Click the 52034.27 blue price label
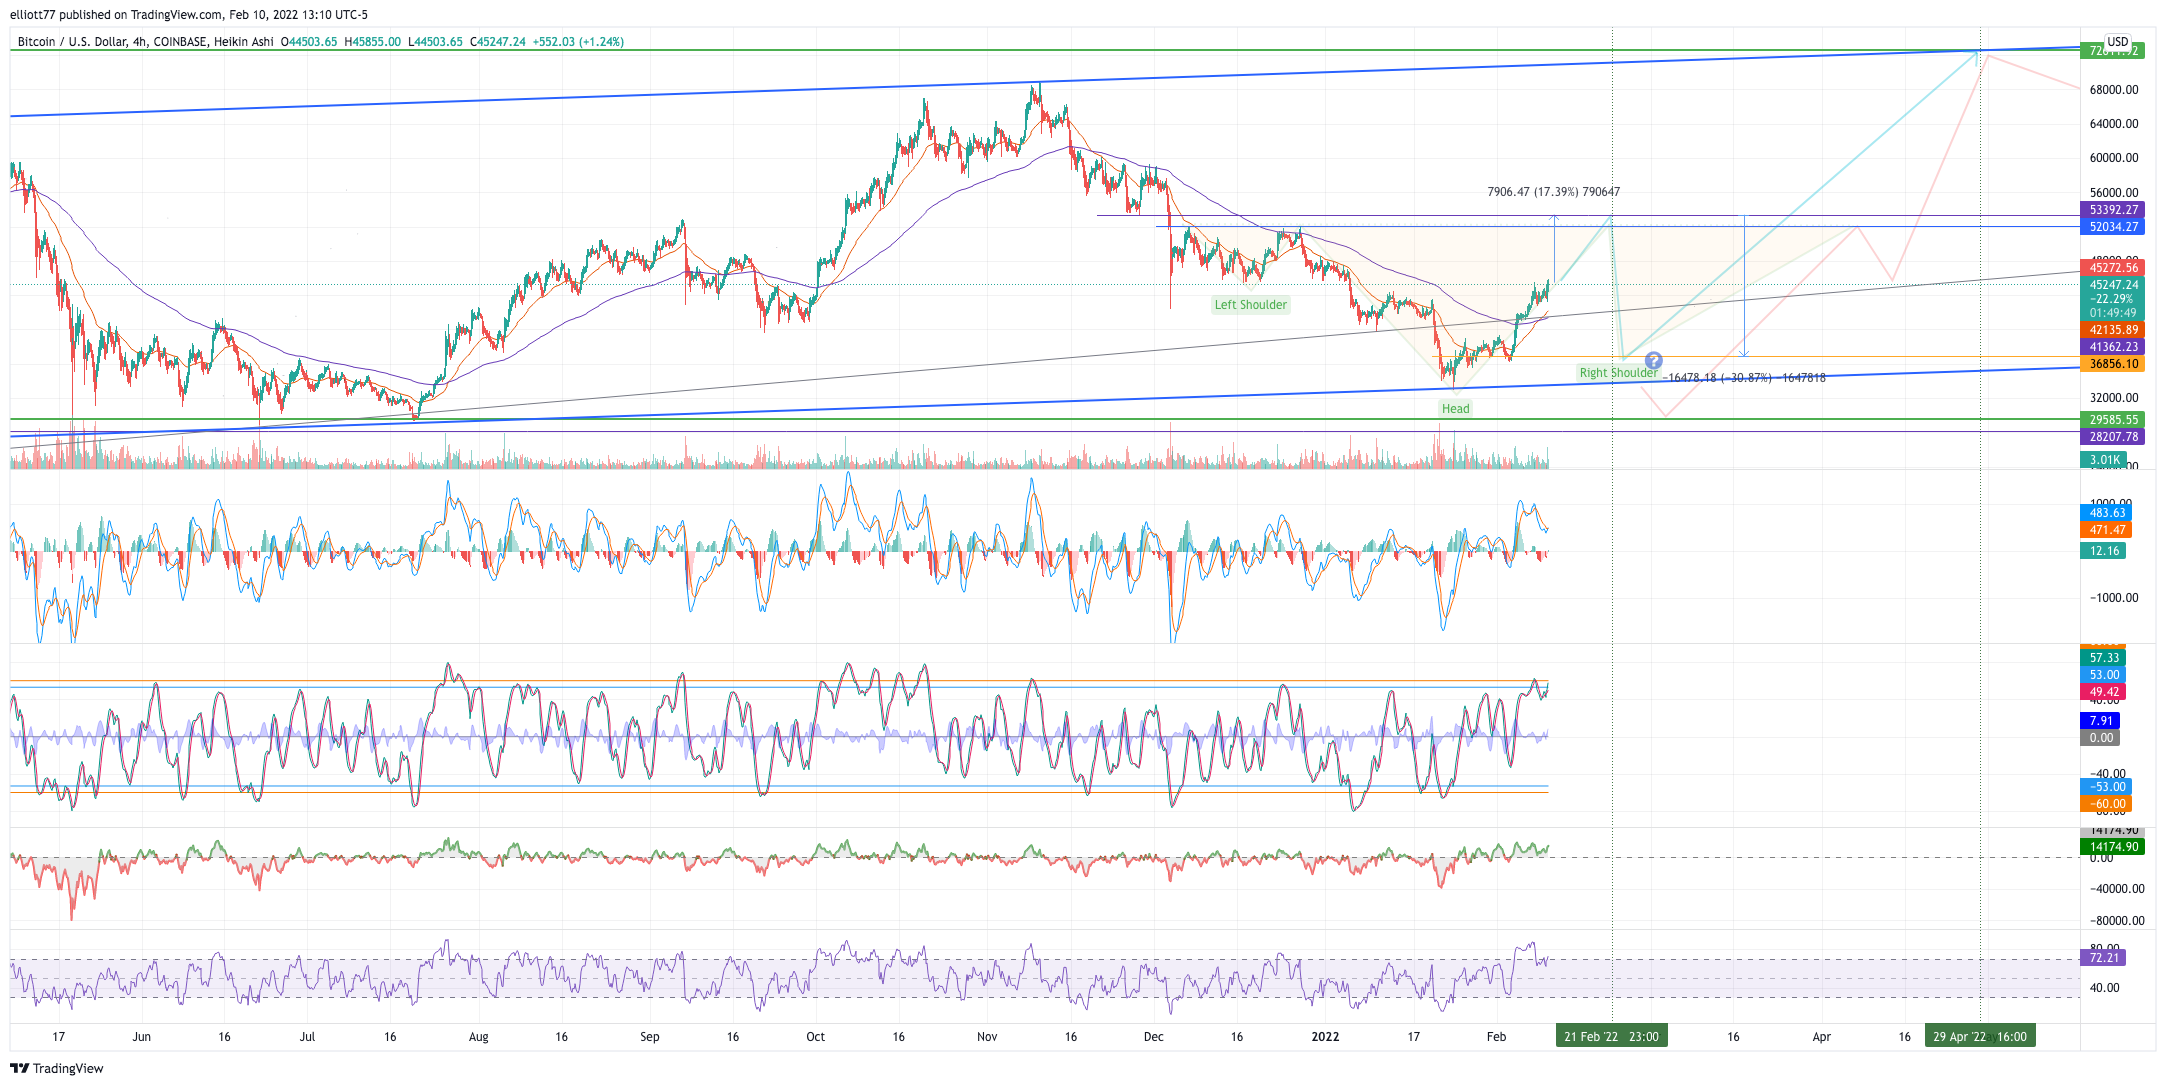This screenshot has height=1086, width=2166. coord(2112,227)
